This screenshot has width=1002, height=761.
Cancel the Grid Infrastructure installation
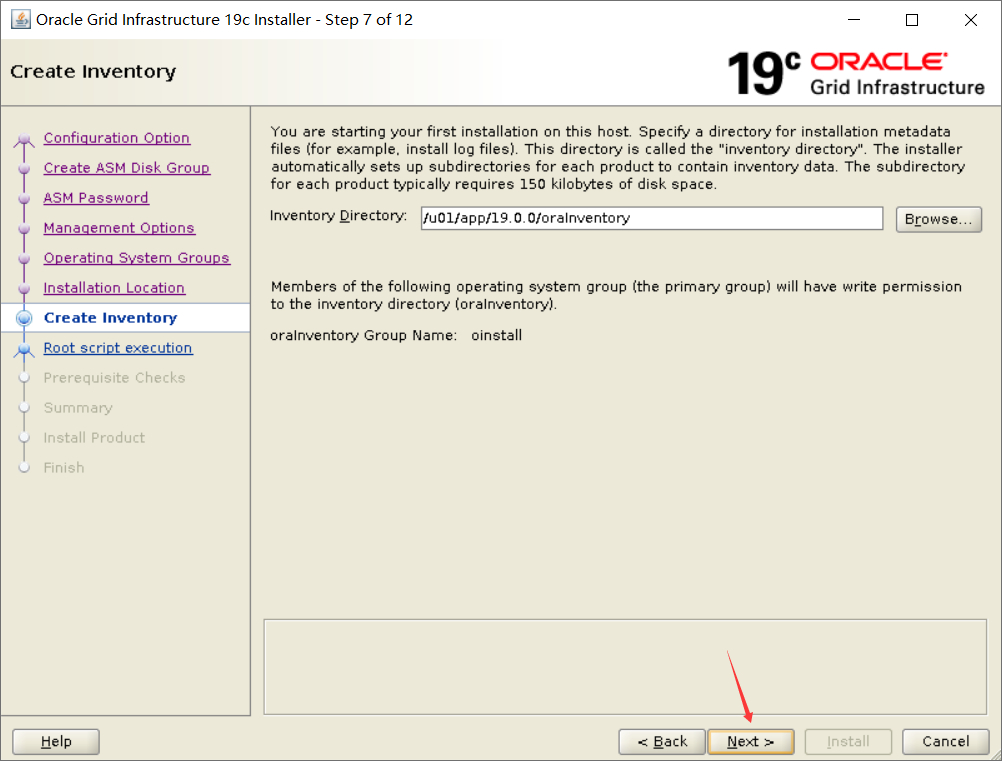[x=945, y=742]
